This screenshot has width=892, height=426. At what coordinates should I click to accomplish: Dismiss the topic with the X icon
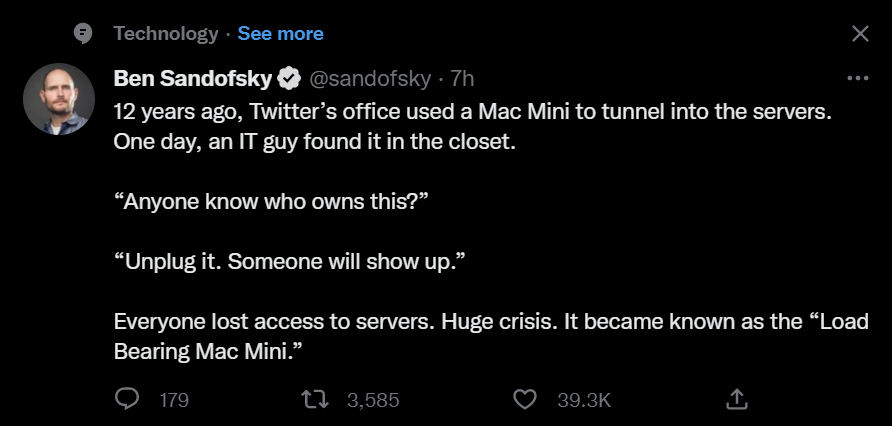(x=859, y=34)
